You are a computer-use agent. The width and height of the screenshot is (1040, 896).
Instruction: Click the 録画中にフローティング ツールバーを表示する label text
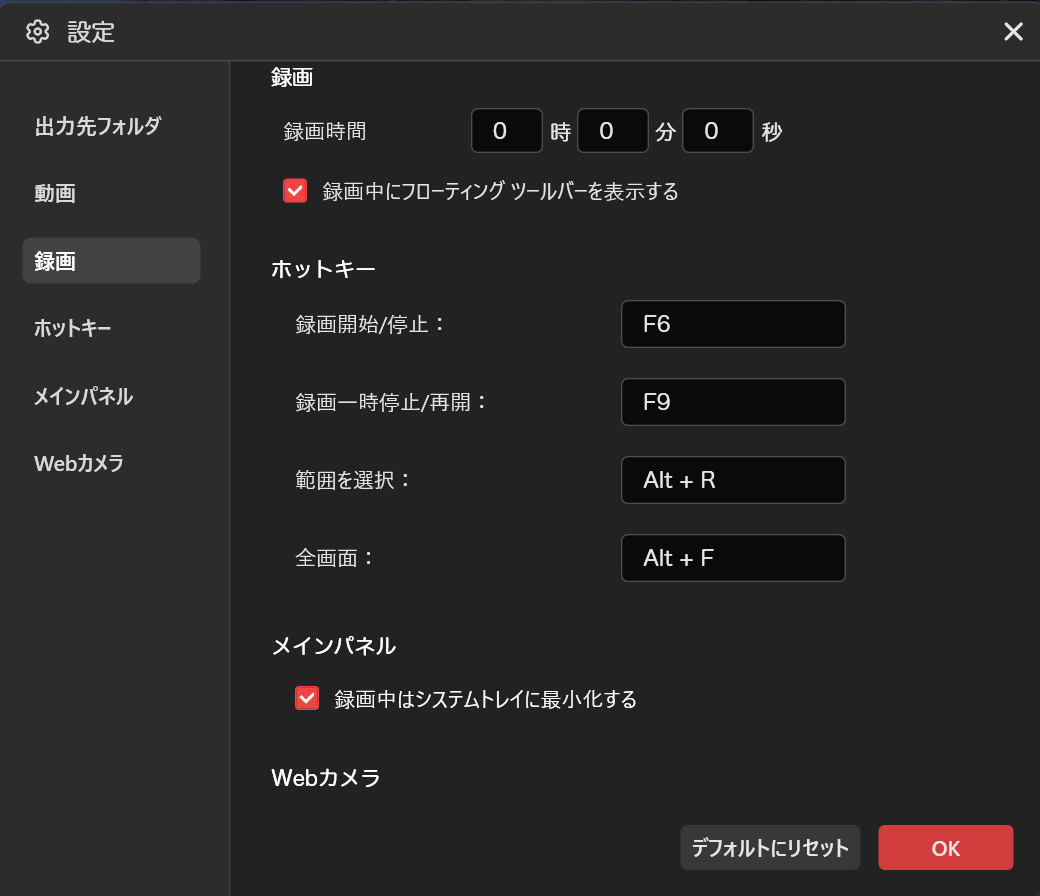pyautogui.click(x=500, y=191)
